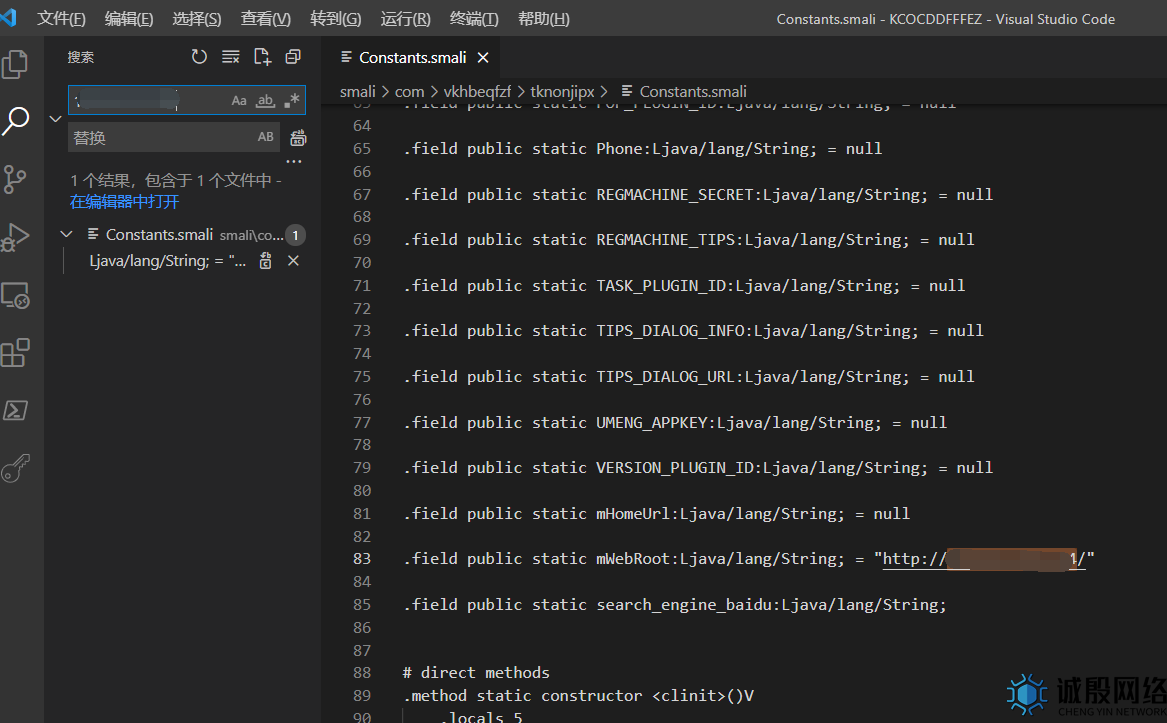
Task: Enable Use Regular Expression search
Action: 292,100
